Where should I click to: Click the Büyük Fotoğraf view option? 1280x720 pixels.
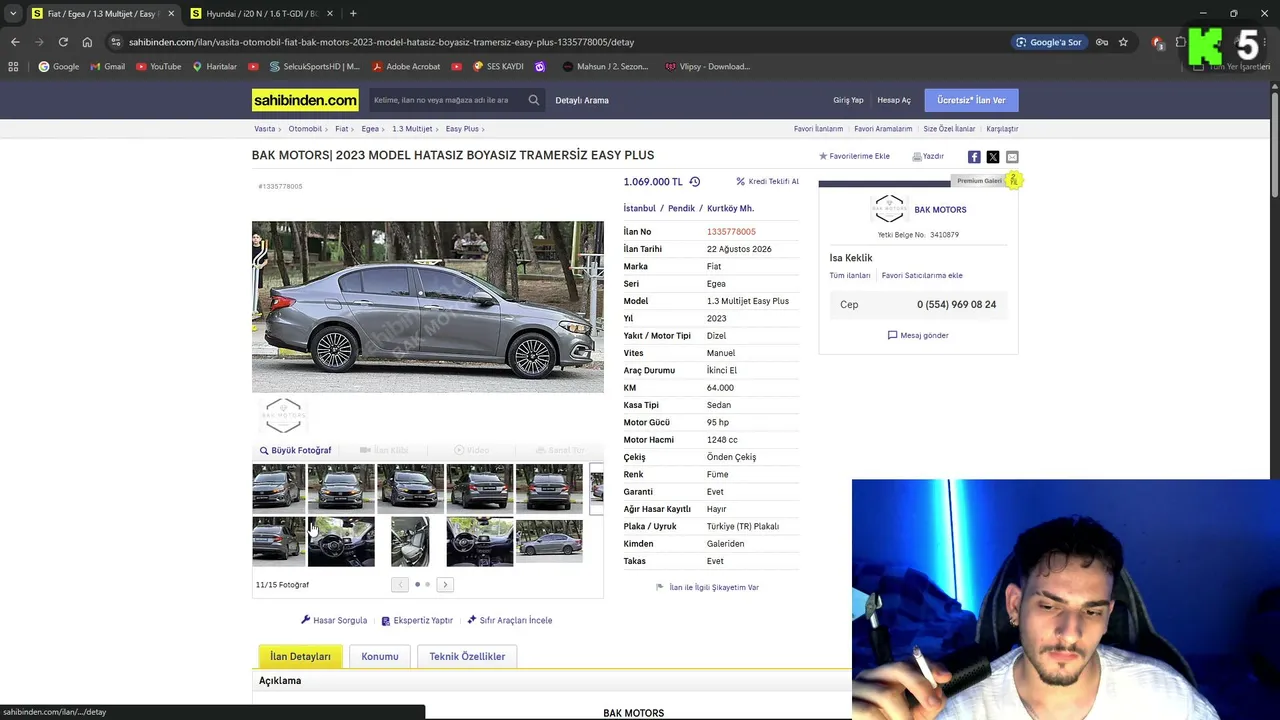(x=296, y=451)
